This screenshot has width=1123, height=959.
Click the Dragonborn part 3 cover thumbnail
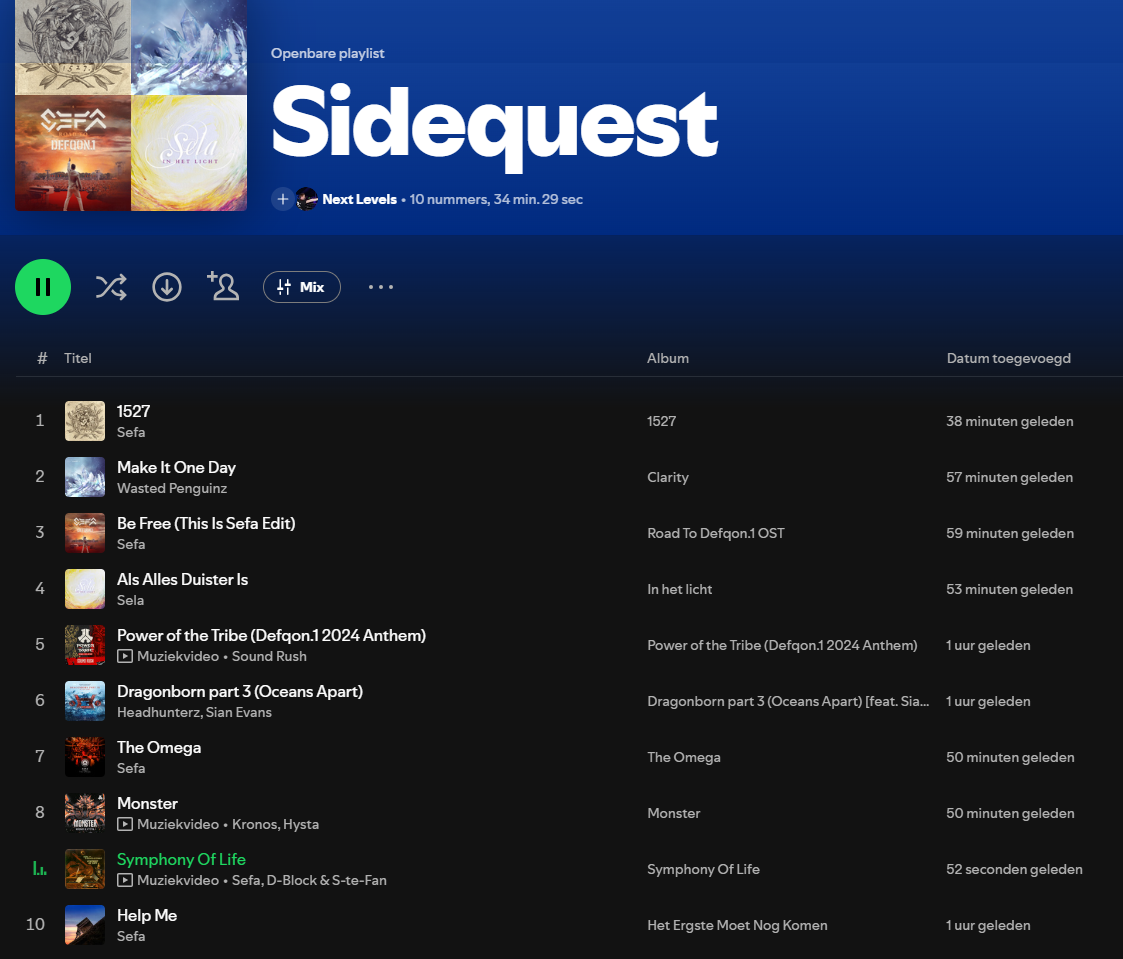(85, 700)
